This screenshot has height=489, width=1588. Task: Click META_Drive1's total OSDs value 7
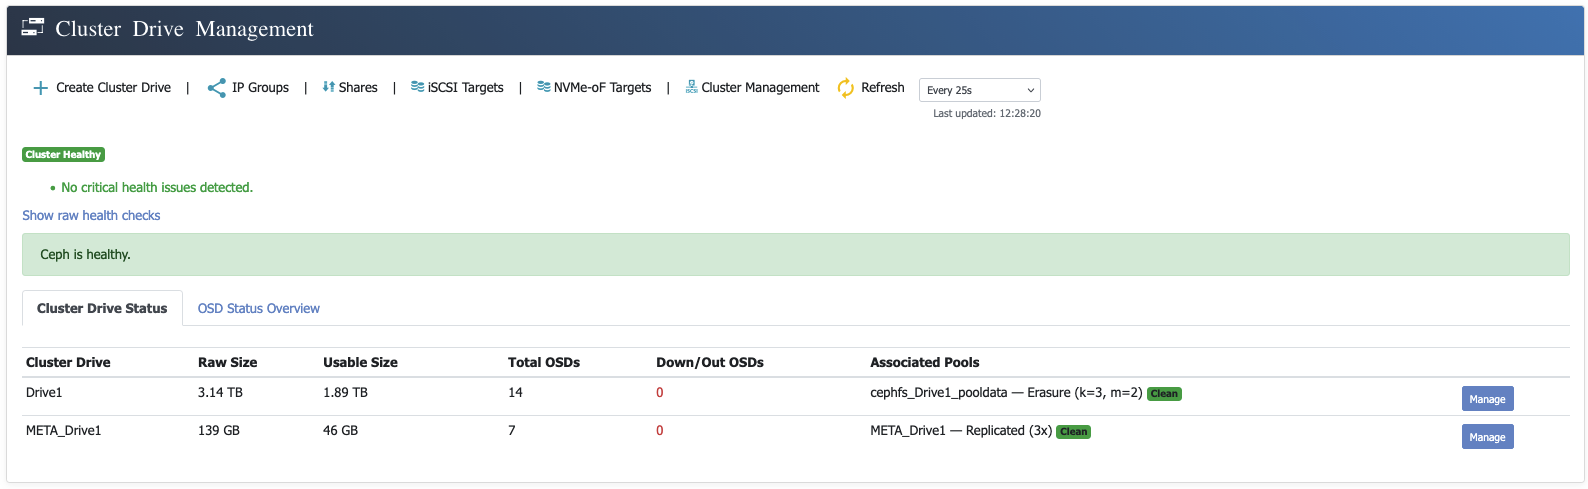(x=512, y=430)
